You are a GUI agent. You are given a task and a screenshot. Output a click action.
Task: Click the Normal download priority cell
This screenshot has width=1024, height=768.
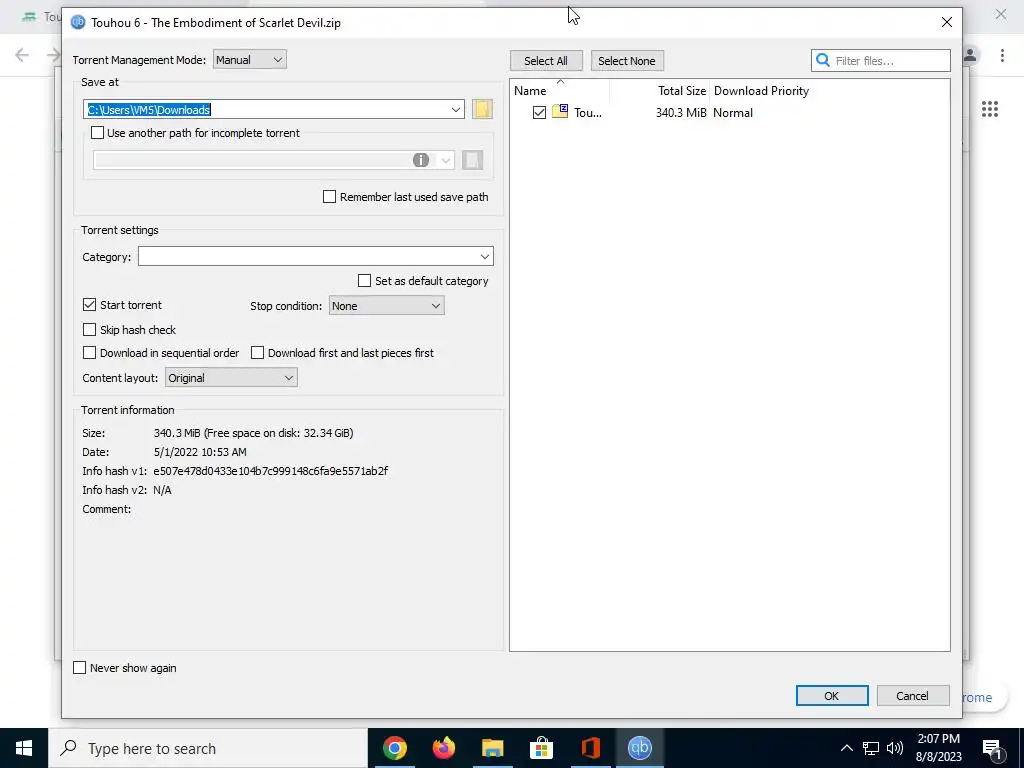point(733,112)
